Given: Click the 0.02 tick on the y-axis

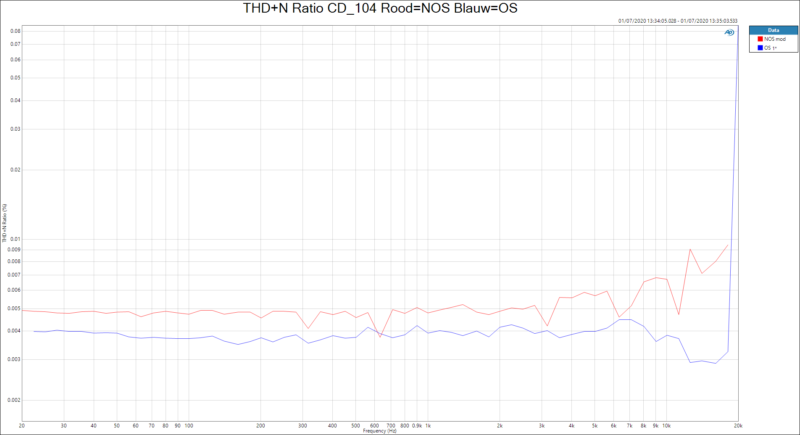Looking at the screenshot, I should pos(14,170).
